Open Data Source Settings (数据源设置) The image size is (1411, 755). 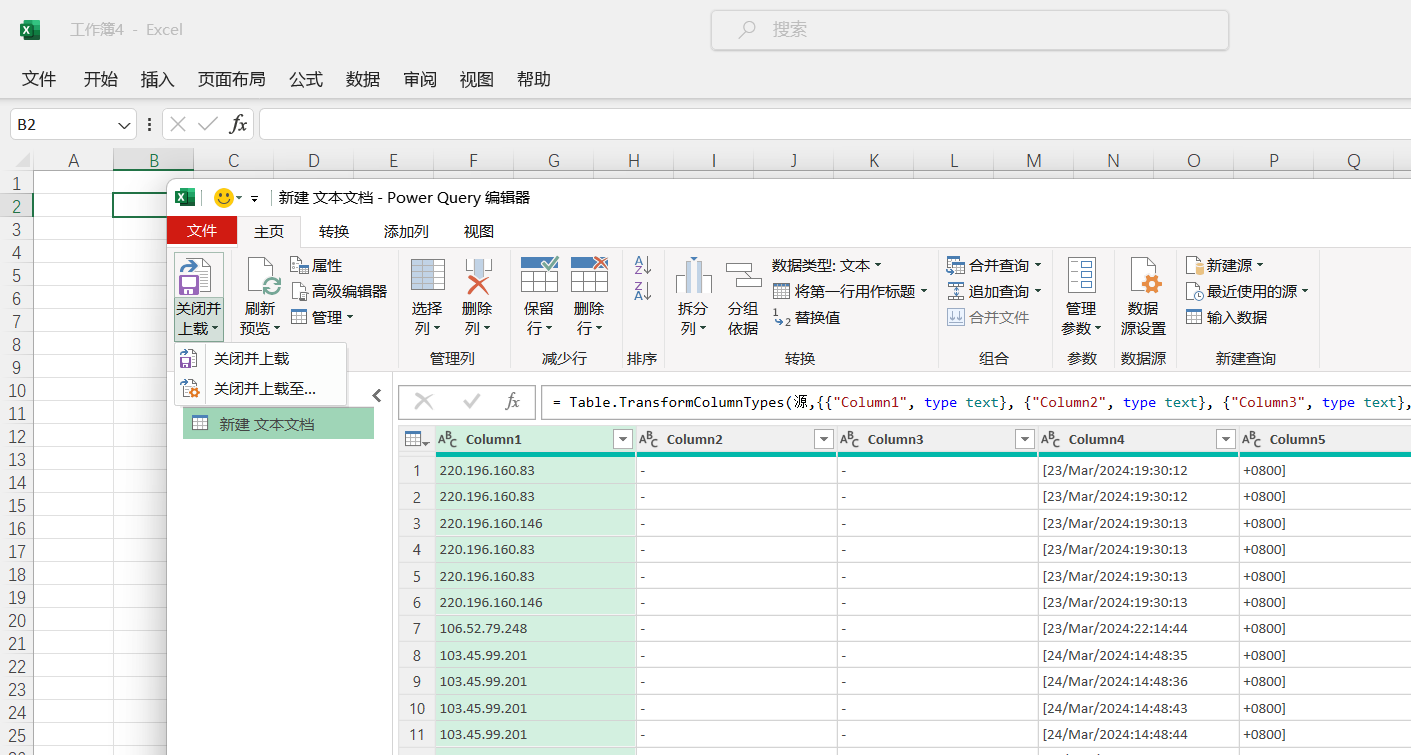pos(1143,277)
